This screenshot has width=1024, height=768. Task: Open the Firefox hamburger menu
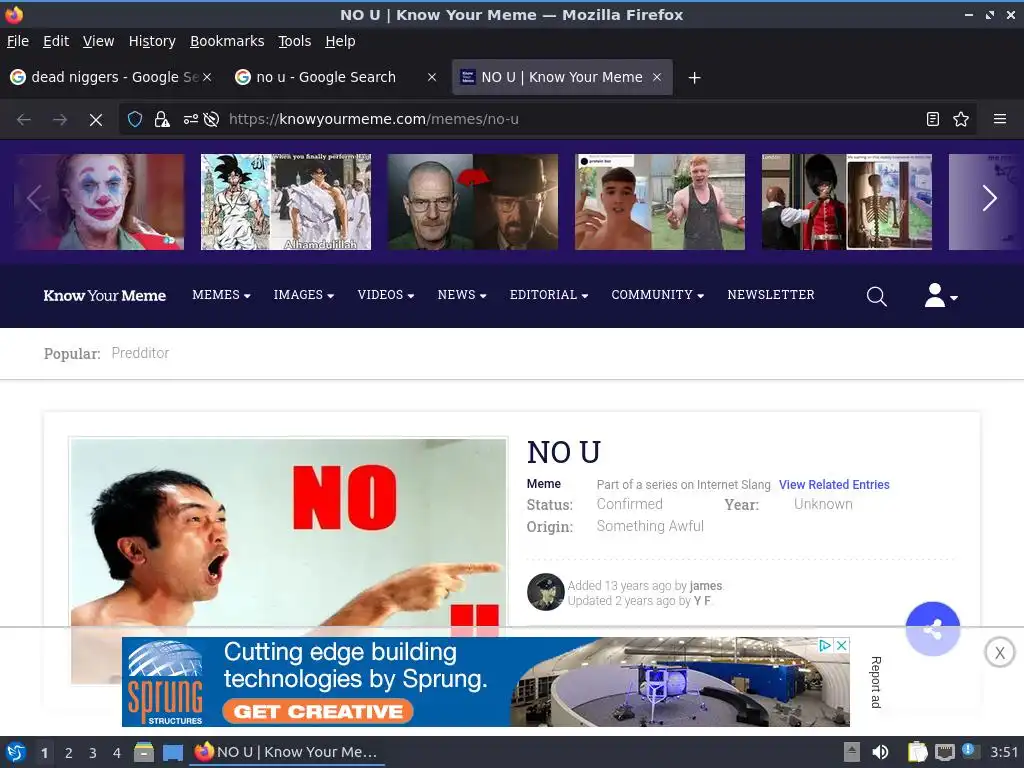tap(999, 119)
